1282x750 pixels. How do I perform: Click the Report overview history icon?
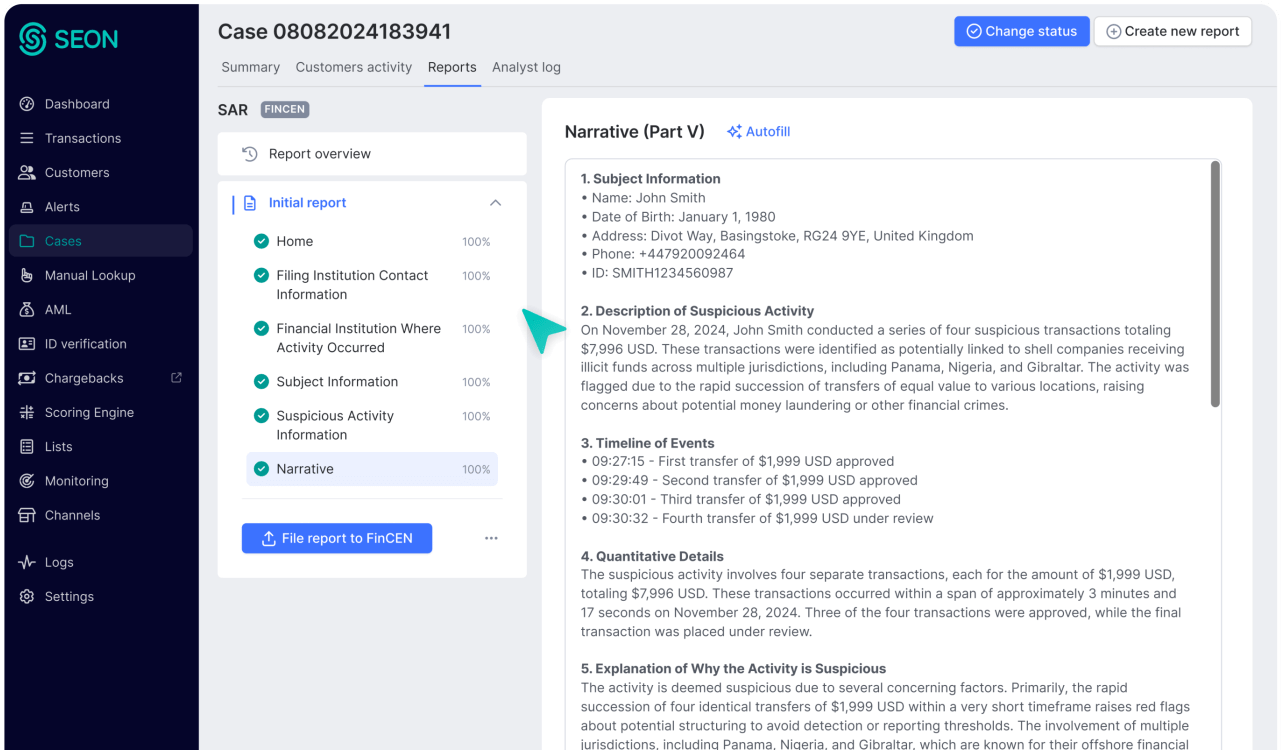pyautogui.click(x=250, y=154)
